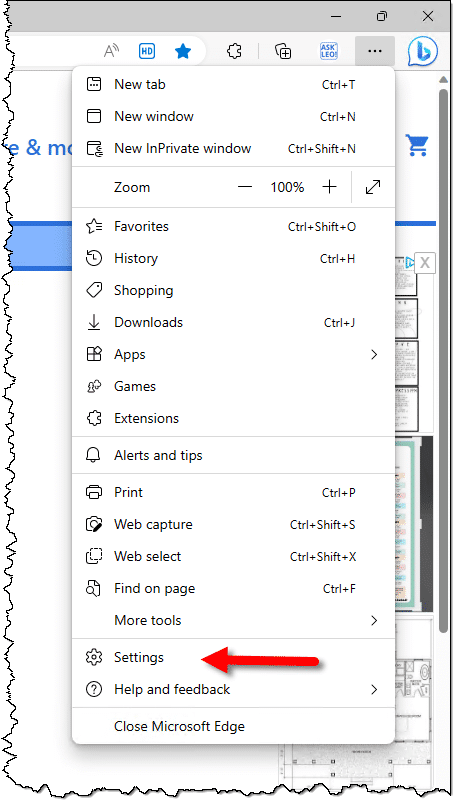The height and width of the screenshot is (805, 456).
Task: Expand the Apps submenu
Action: (233, 355)
